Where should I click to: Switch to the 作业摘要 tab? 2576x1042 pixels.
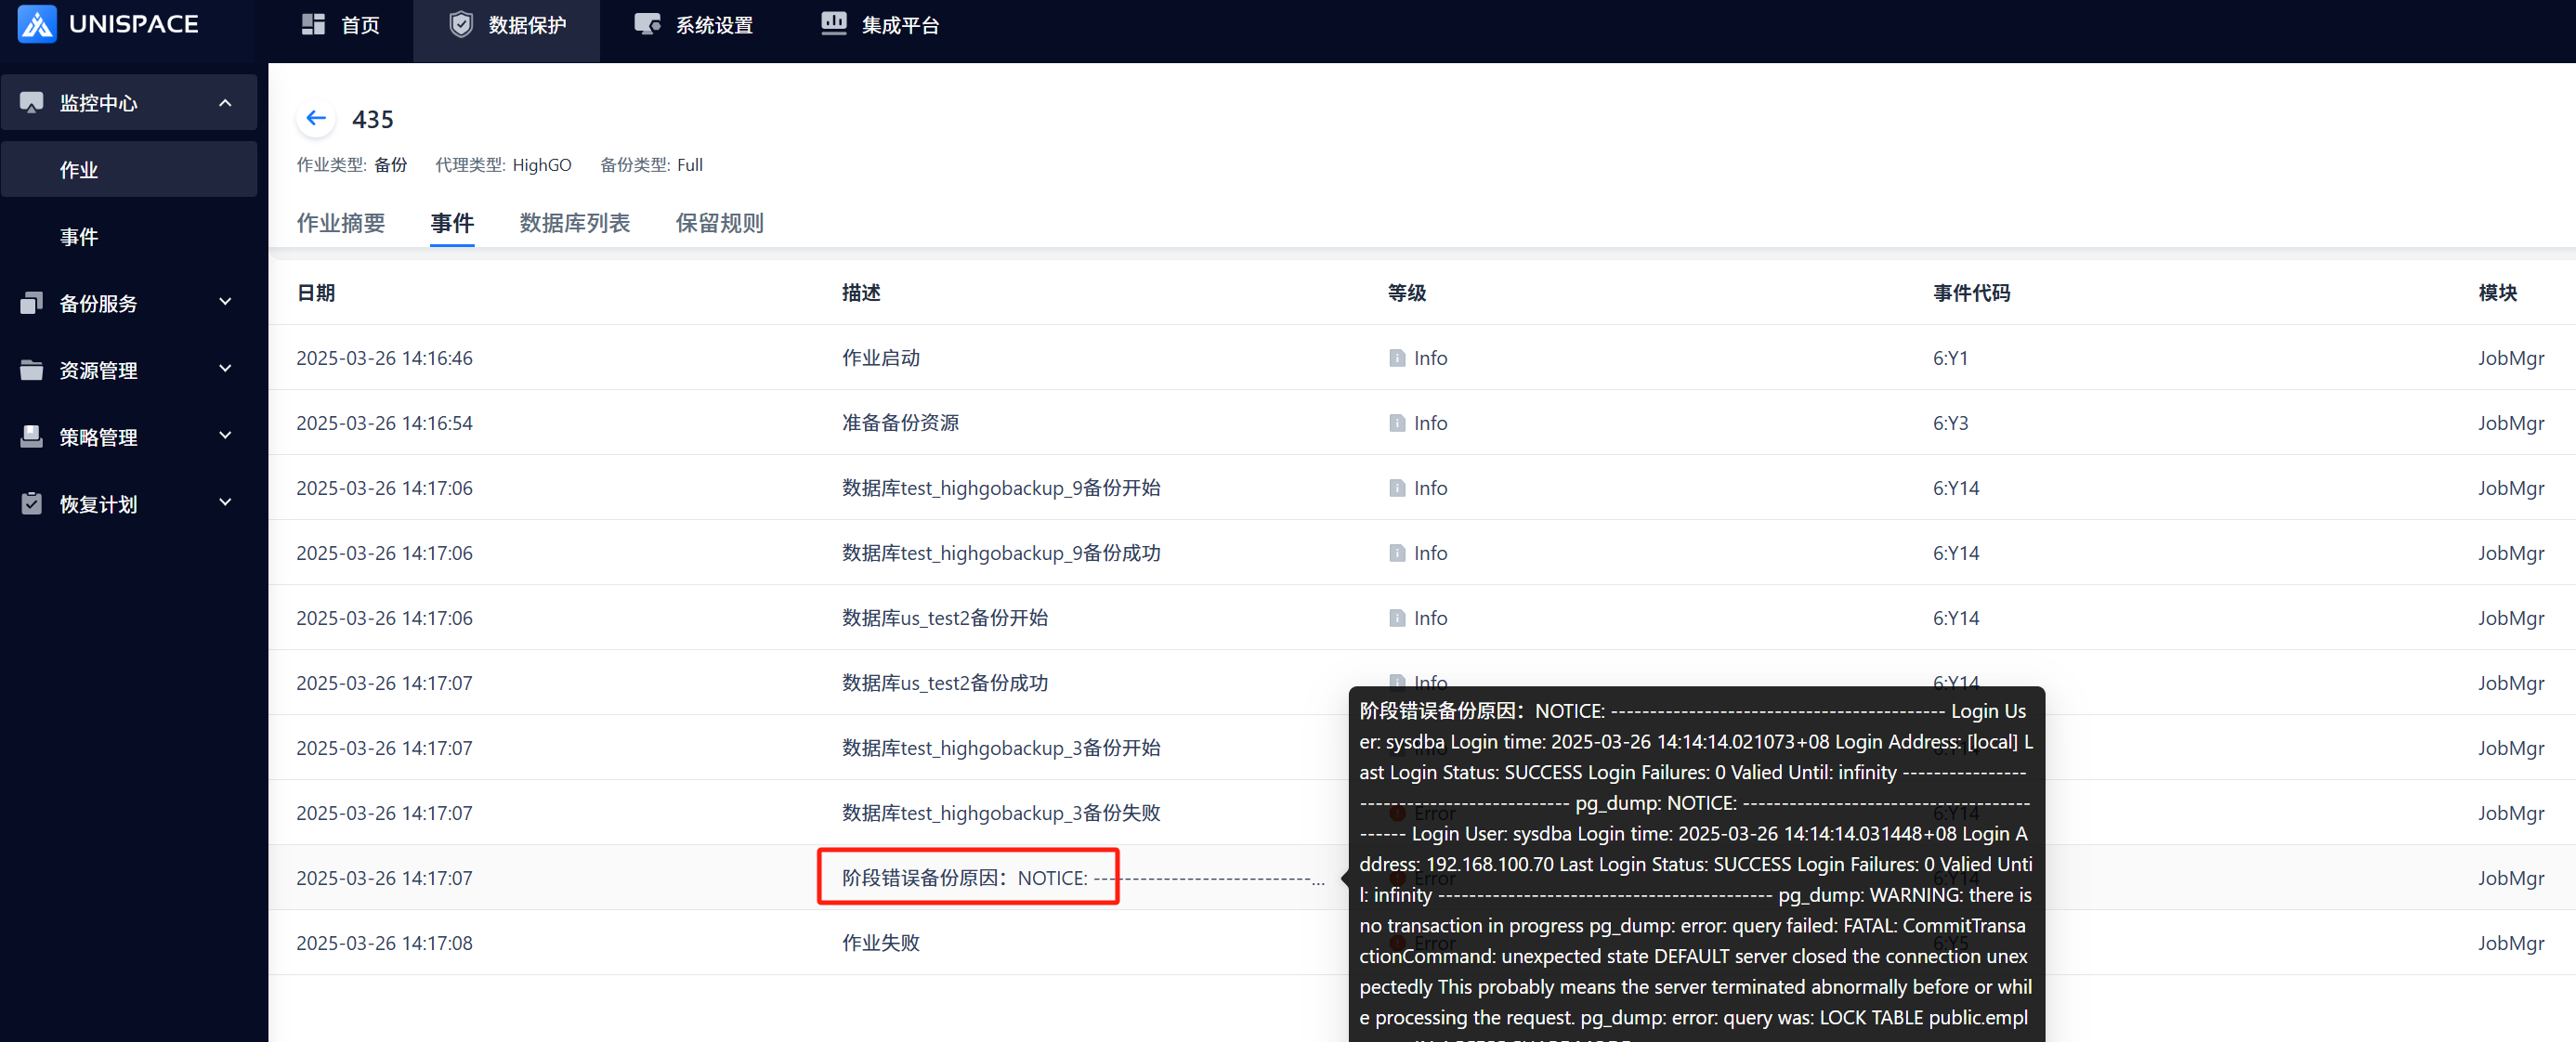[x=340, y=223]
